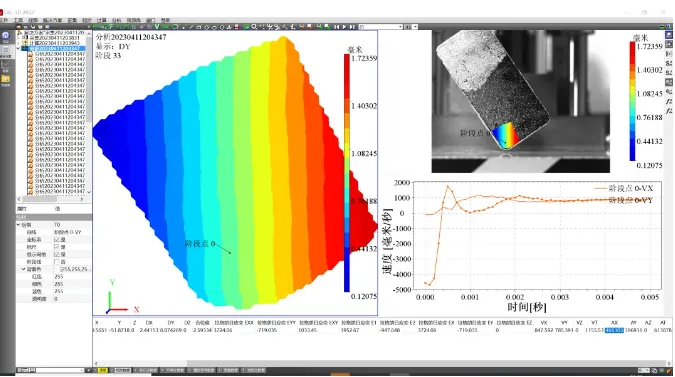Click the tree panel scroll-right arrow
This screenshot has height=377, width=675.
click(x=82, y=199)
